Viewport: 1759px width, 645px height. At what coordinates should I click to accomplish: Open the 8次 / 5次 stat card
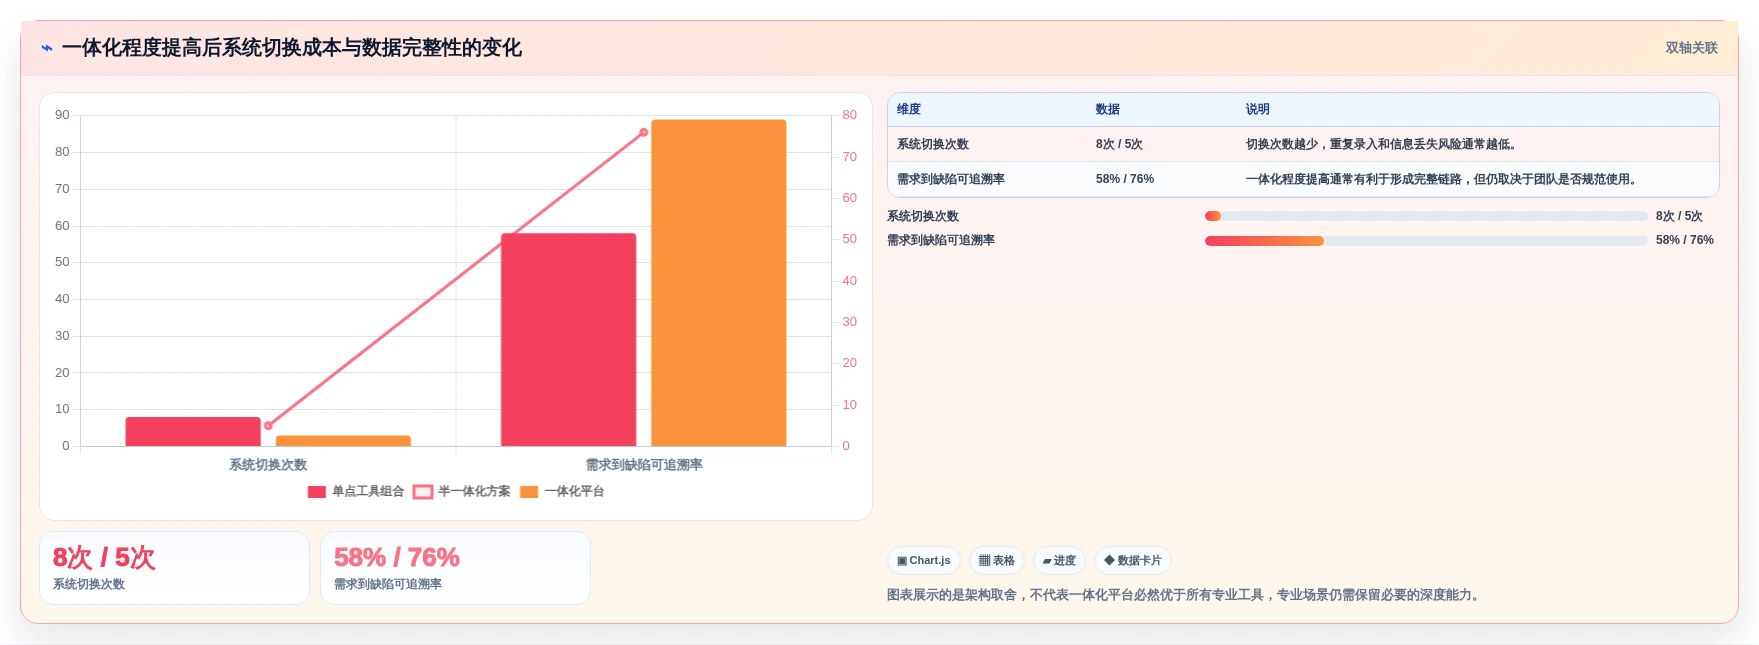[x=174, y=568]
